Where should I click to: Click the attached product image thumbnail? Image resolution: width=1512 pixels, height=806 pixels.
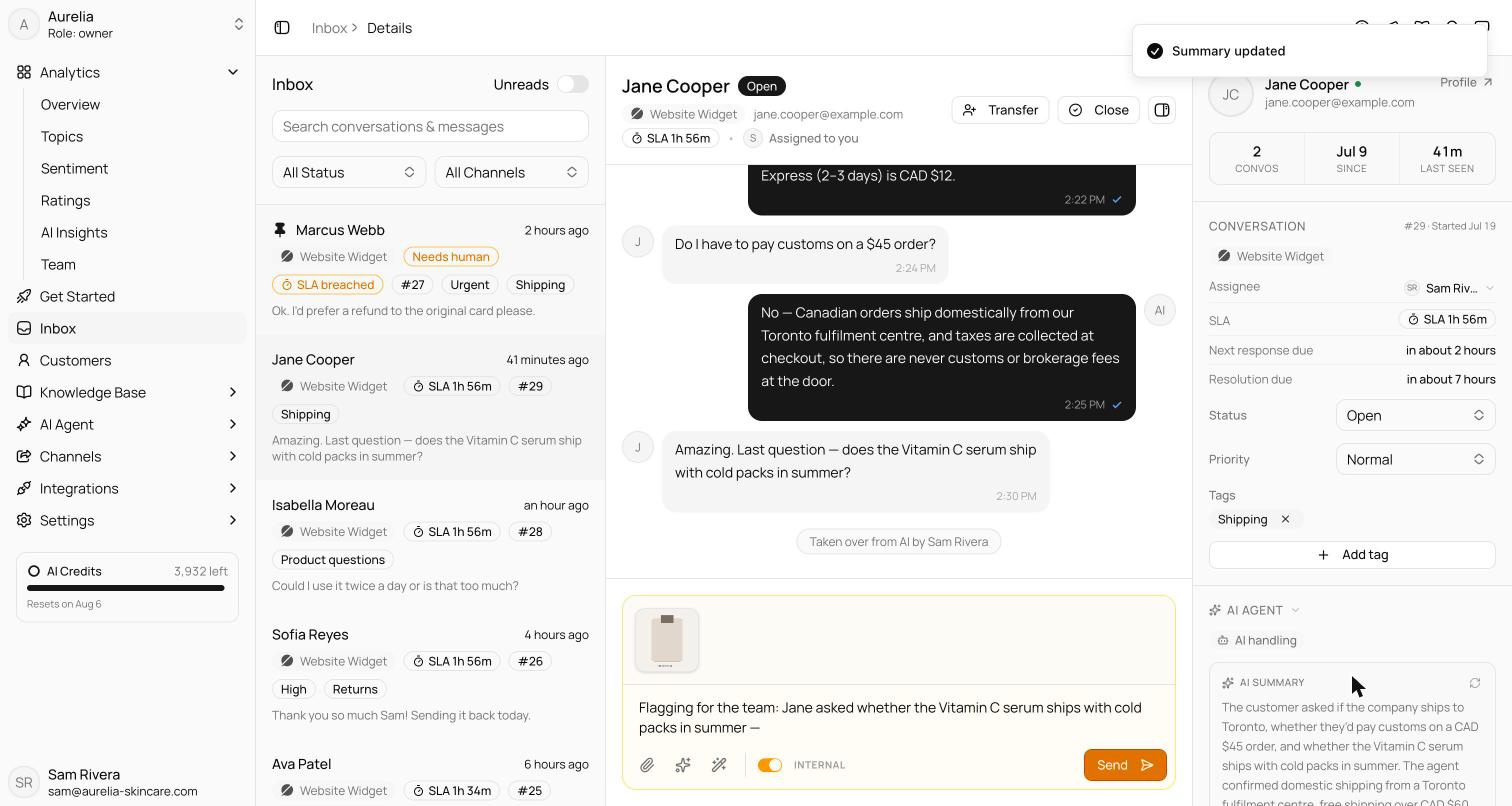(x=667, y=640)
